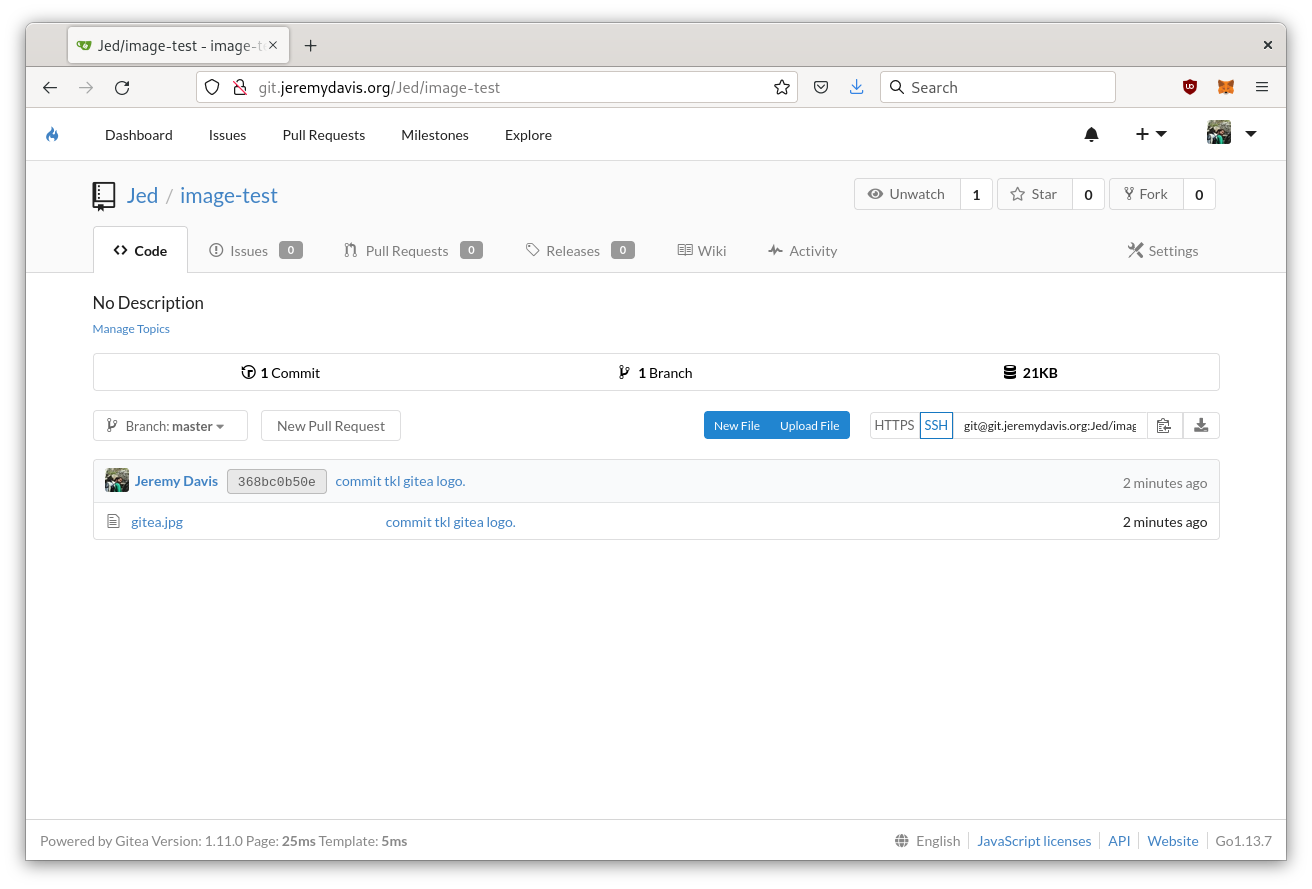Unwatch the image-test repository
Image resolution: width=1312 pixels, height=889 pixels.
[x=907, y=194]
